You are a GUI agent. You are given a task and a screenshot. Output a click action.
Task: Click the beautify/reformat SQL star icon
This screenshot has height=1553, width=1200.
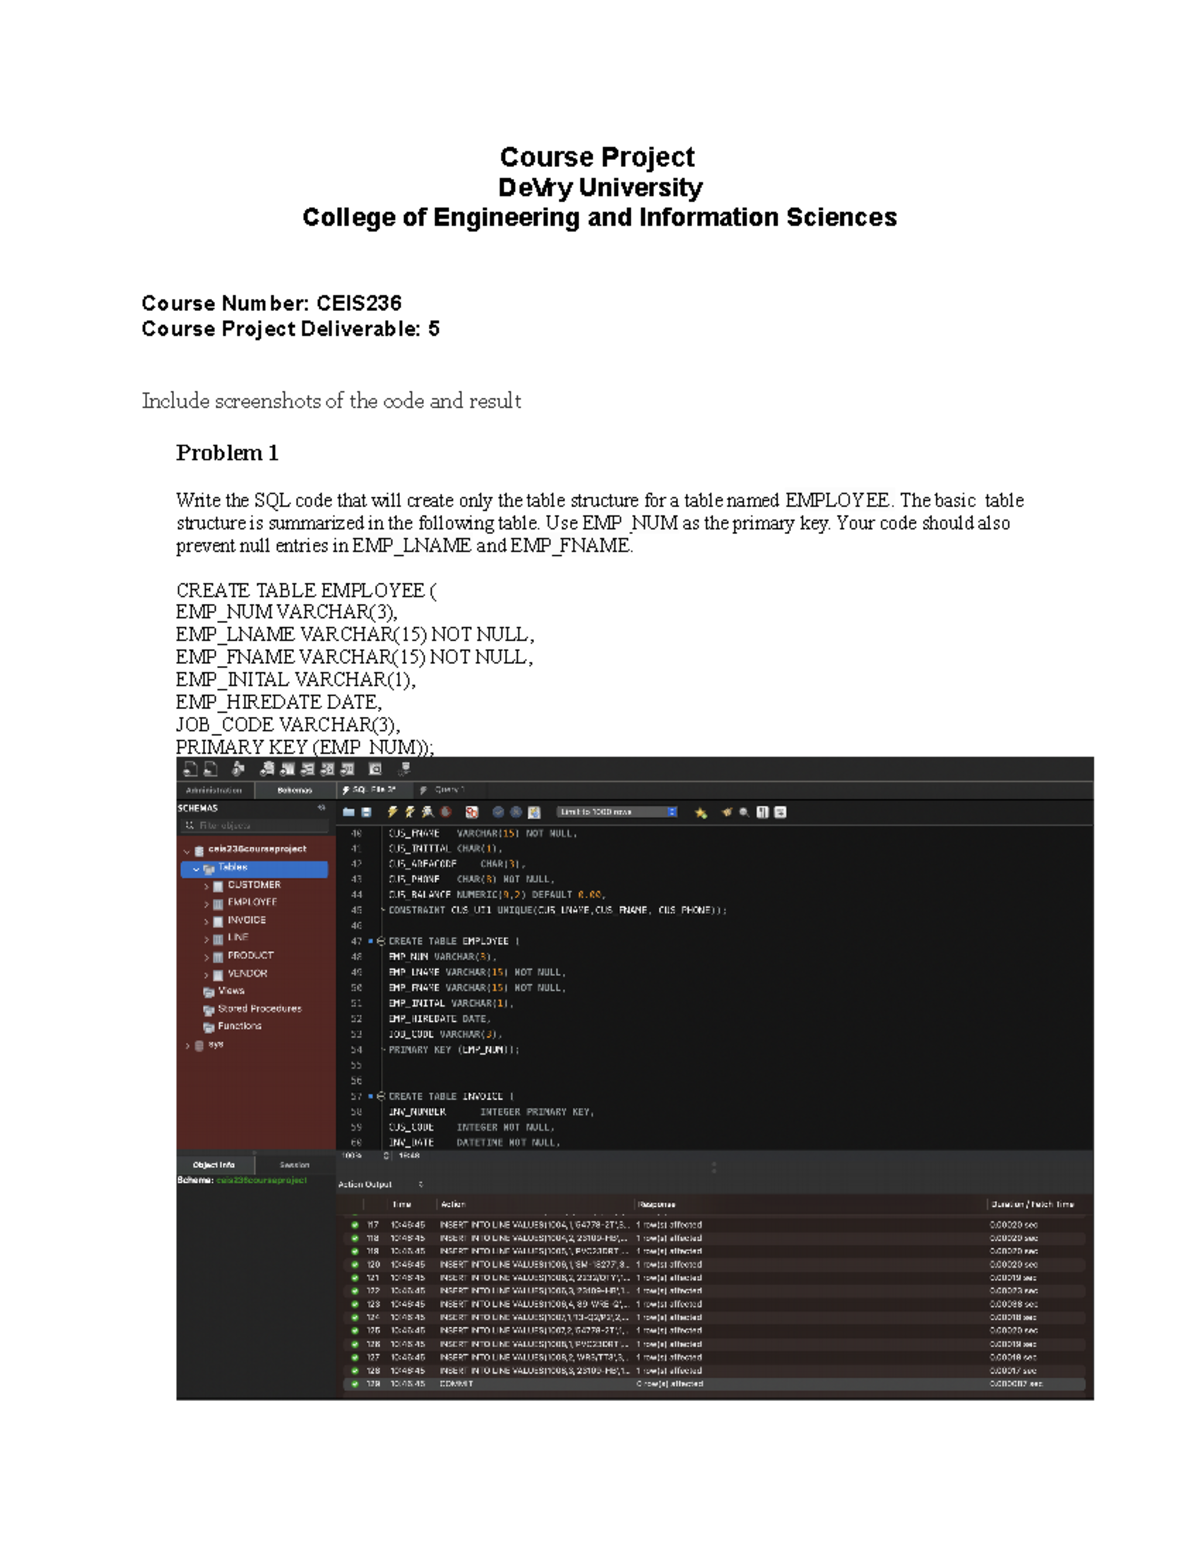coord(698,811)
